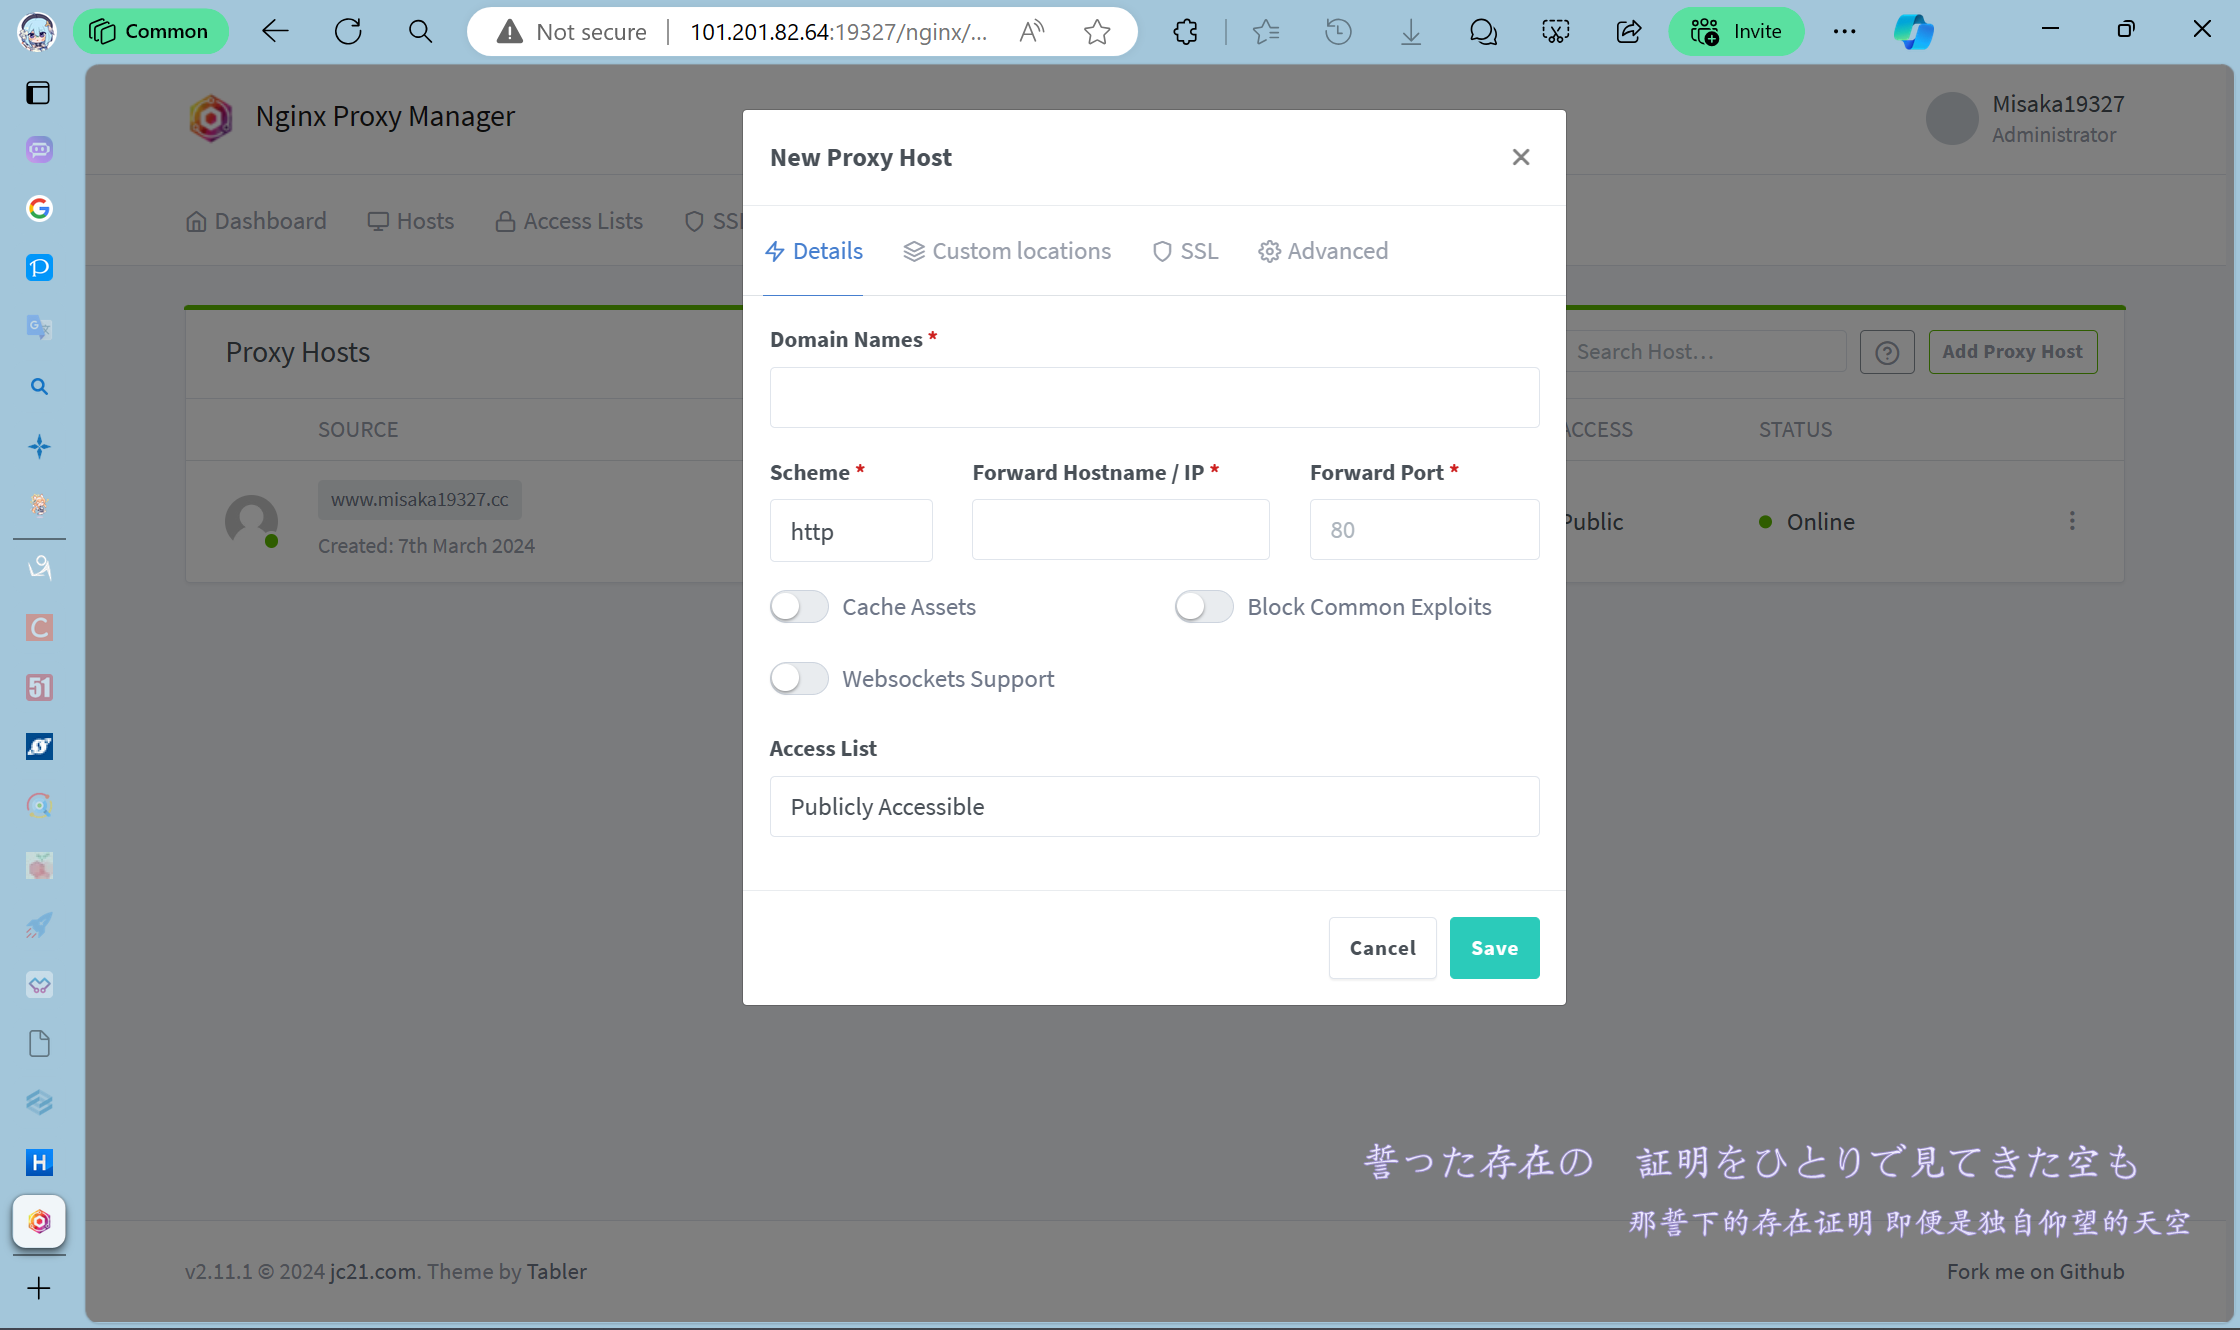Add a new tab with plus
Image resolution: width=2240 pixels, height=1330 pixels.
tap(39, 1288)
